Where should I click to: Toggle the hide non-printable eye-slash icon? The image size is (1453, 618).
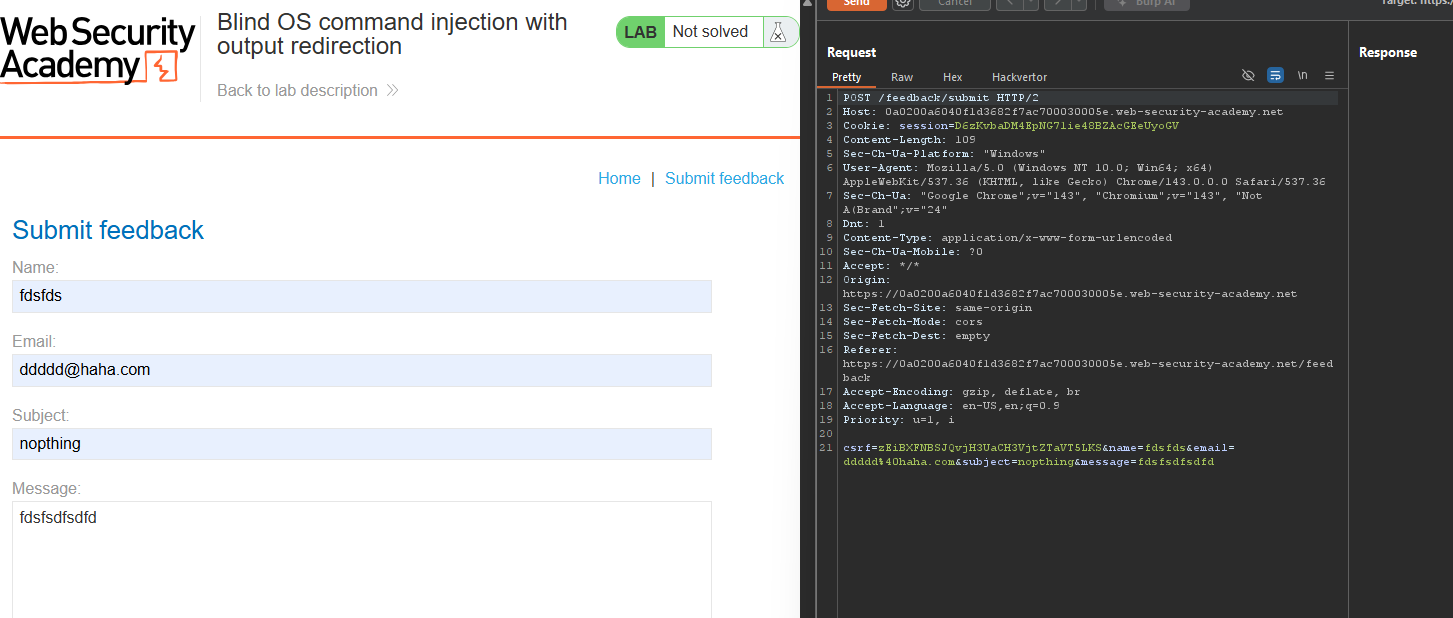pos(1248,76)
